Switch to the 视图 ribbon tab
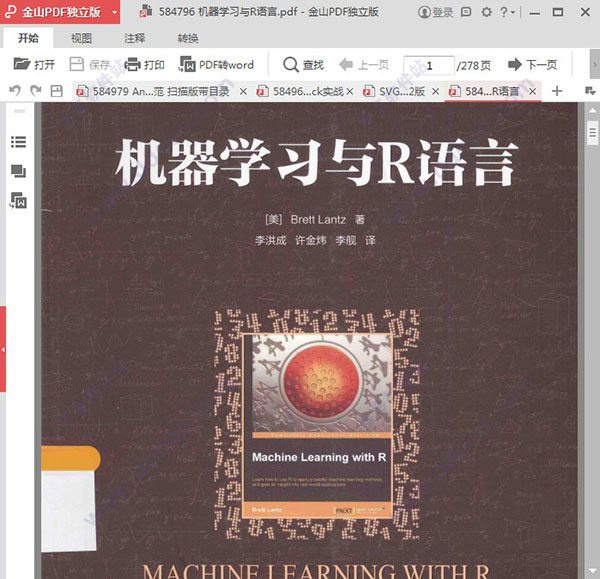The height and width of the screenshot is (579, 600). (x=82, y=38)
